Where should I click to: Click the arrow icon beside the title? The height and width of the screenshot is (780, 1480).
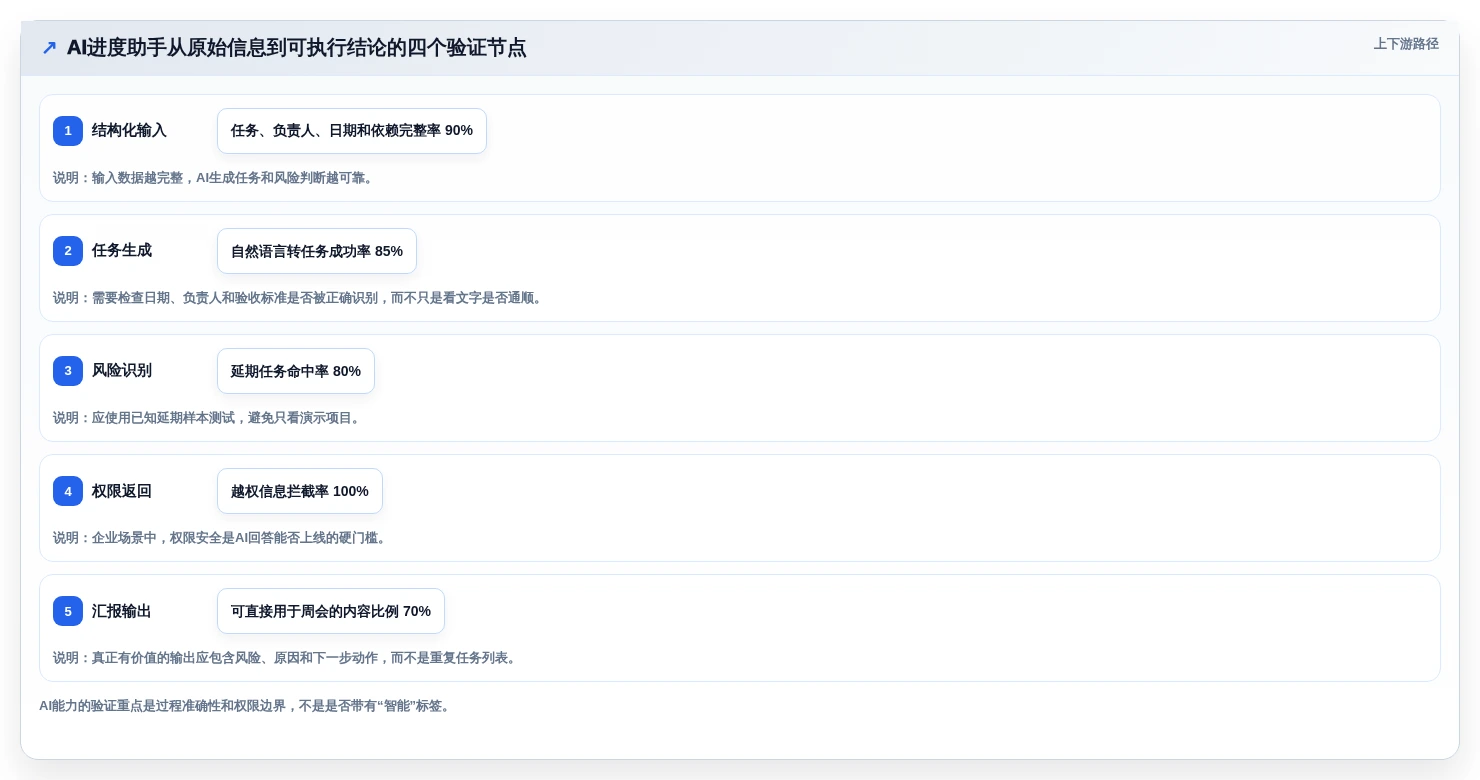pyautogui.click(x=49, y=48)
